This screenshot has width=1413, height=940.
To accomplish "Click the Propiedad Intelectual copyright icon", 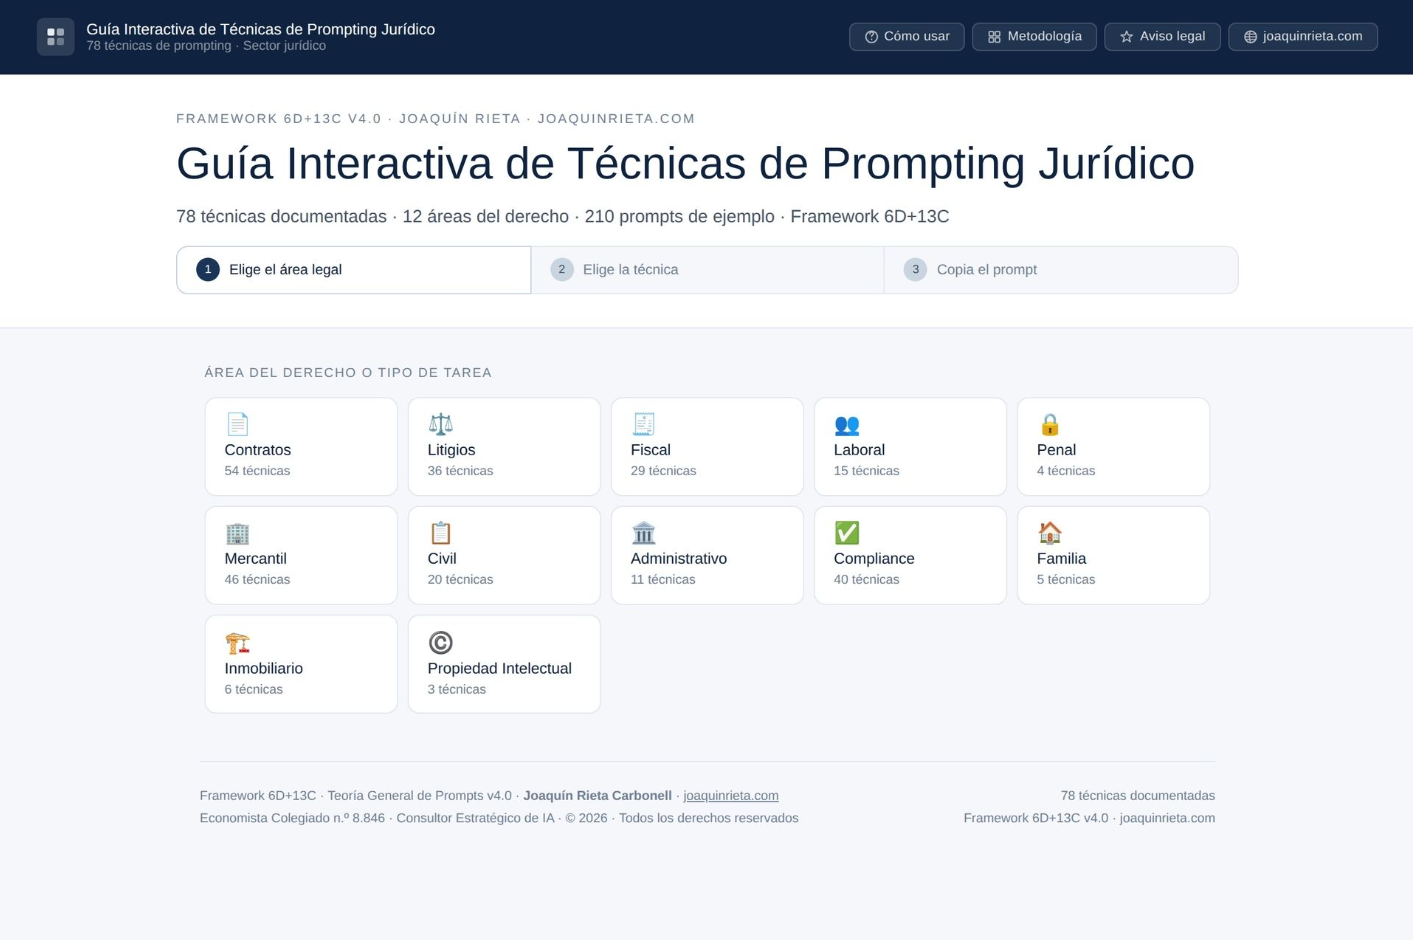I will pyautogui.click(x=441, y=642).
